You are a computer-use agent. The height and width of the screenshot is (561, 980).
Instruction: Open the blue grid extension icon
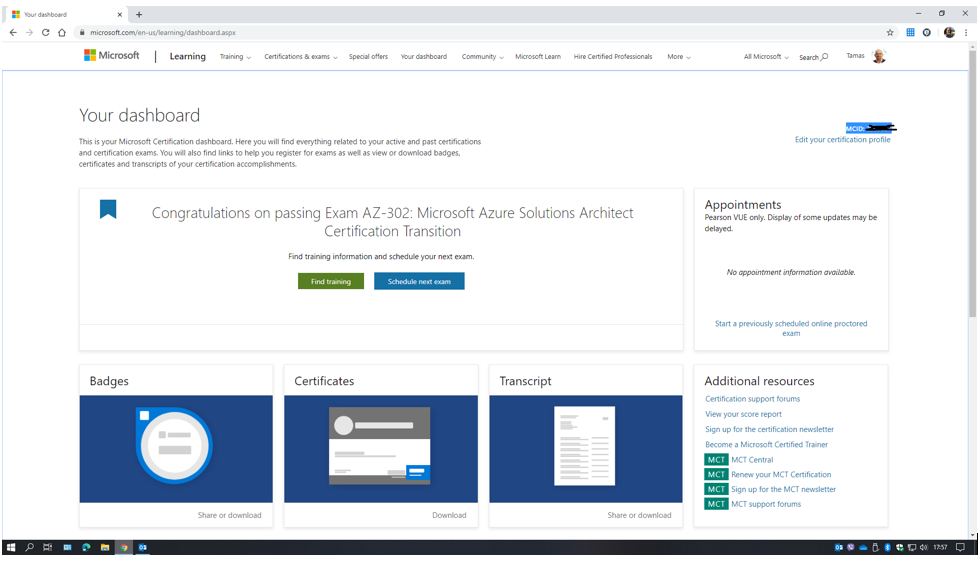[x=911, y=32]
